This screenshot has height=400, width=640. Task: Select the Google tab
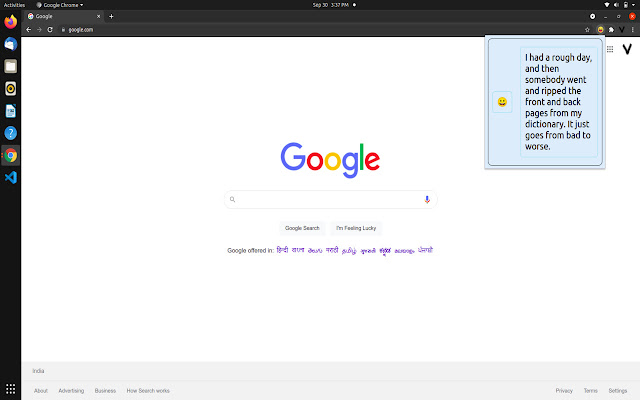(63, 16)
